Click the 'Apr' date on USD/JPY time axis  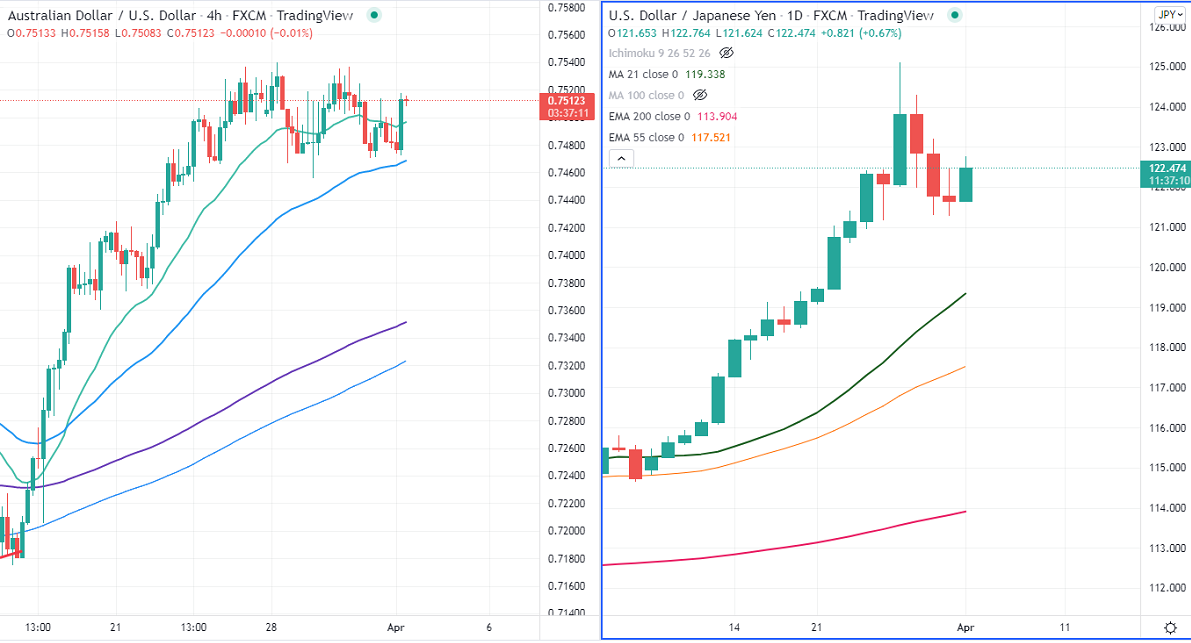(x=965, y=627)
